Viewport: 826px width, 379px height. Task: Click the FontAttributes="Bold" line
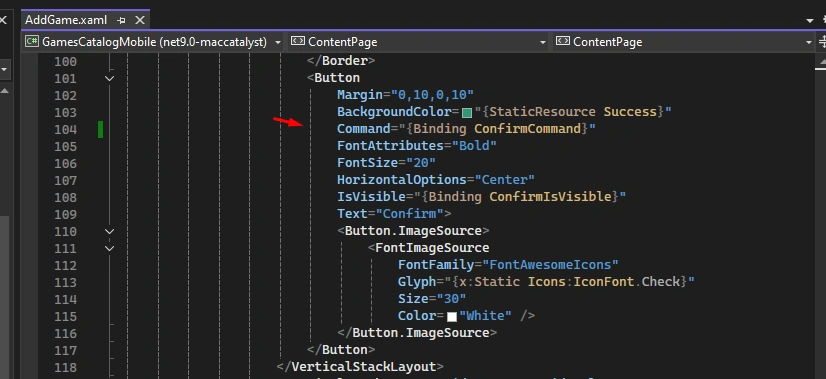(x=417, y=145)
